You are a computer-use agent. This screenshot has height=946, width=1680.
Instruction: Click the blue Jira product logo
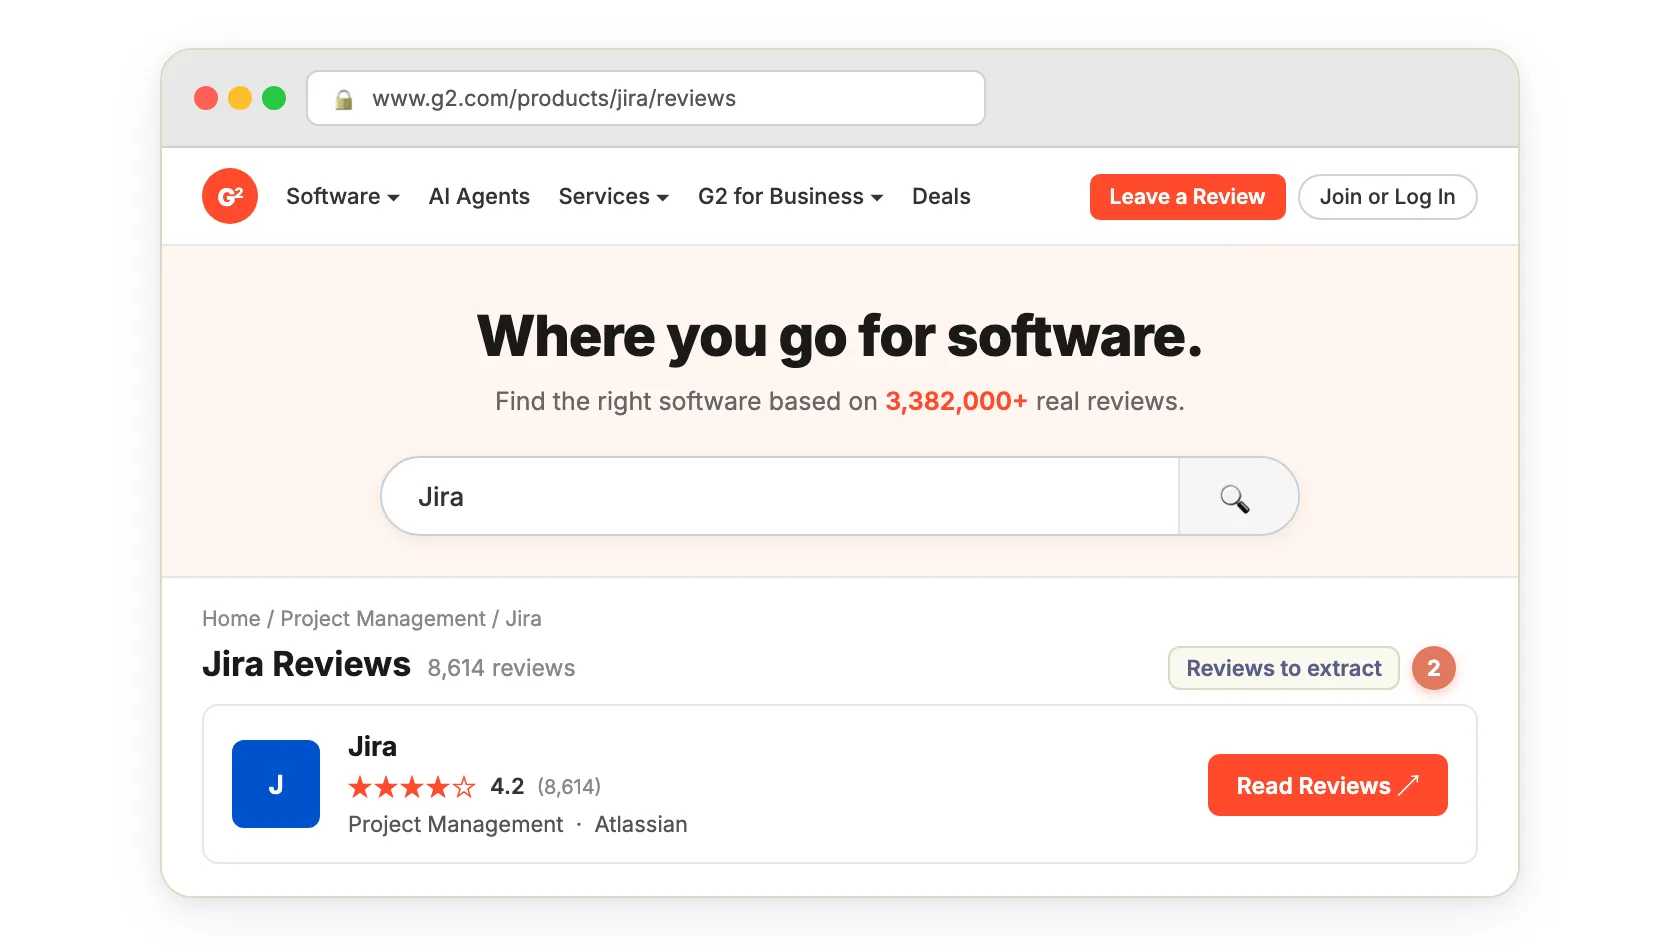coord(276,784)
